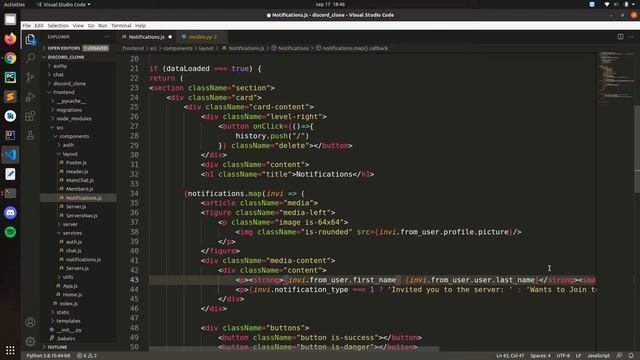Viewport: 640px width, 360px height.
Task: Collapse the components folder
Action: click(x=74, y=136)
